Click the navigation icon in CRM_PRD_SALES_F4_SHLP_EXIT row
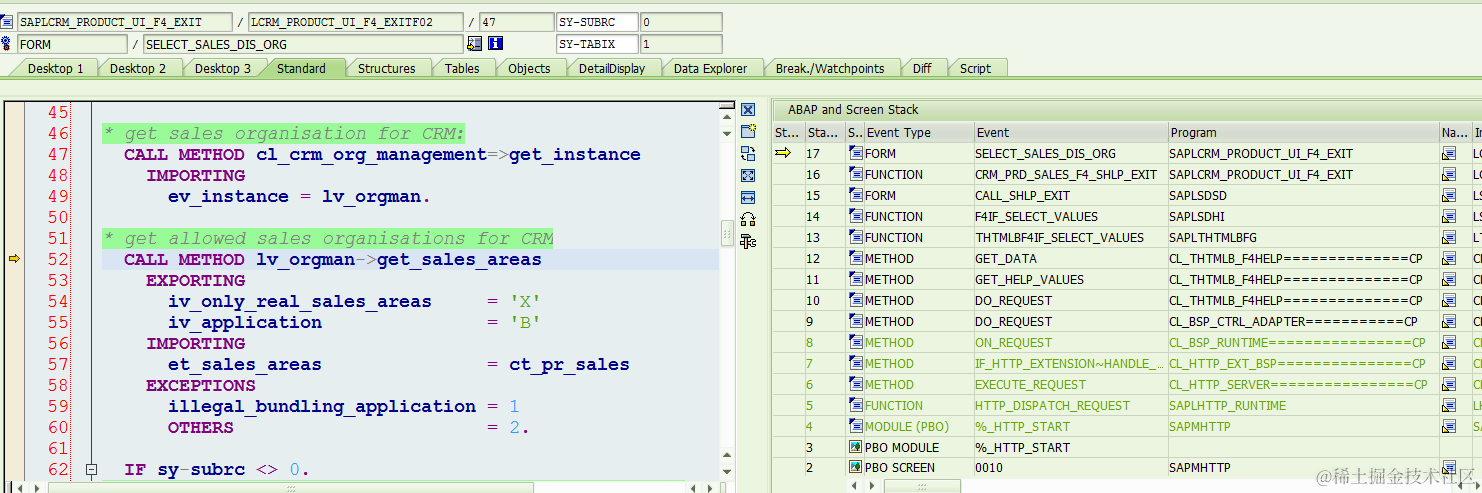The image size is (1482, 493). point(1449,175)
